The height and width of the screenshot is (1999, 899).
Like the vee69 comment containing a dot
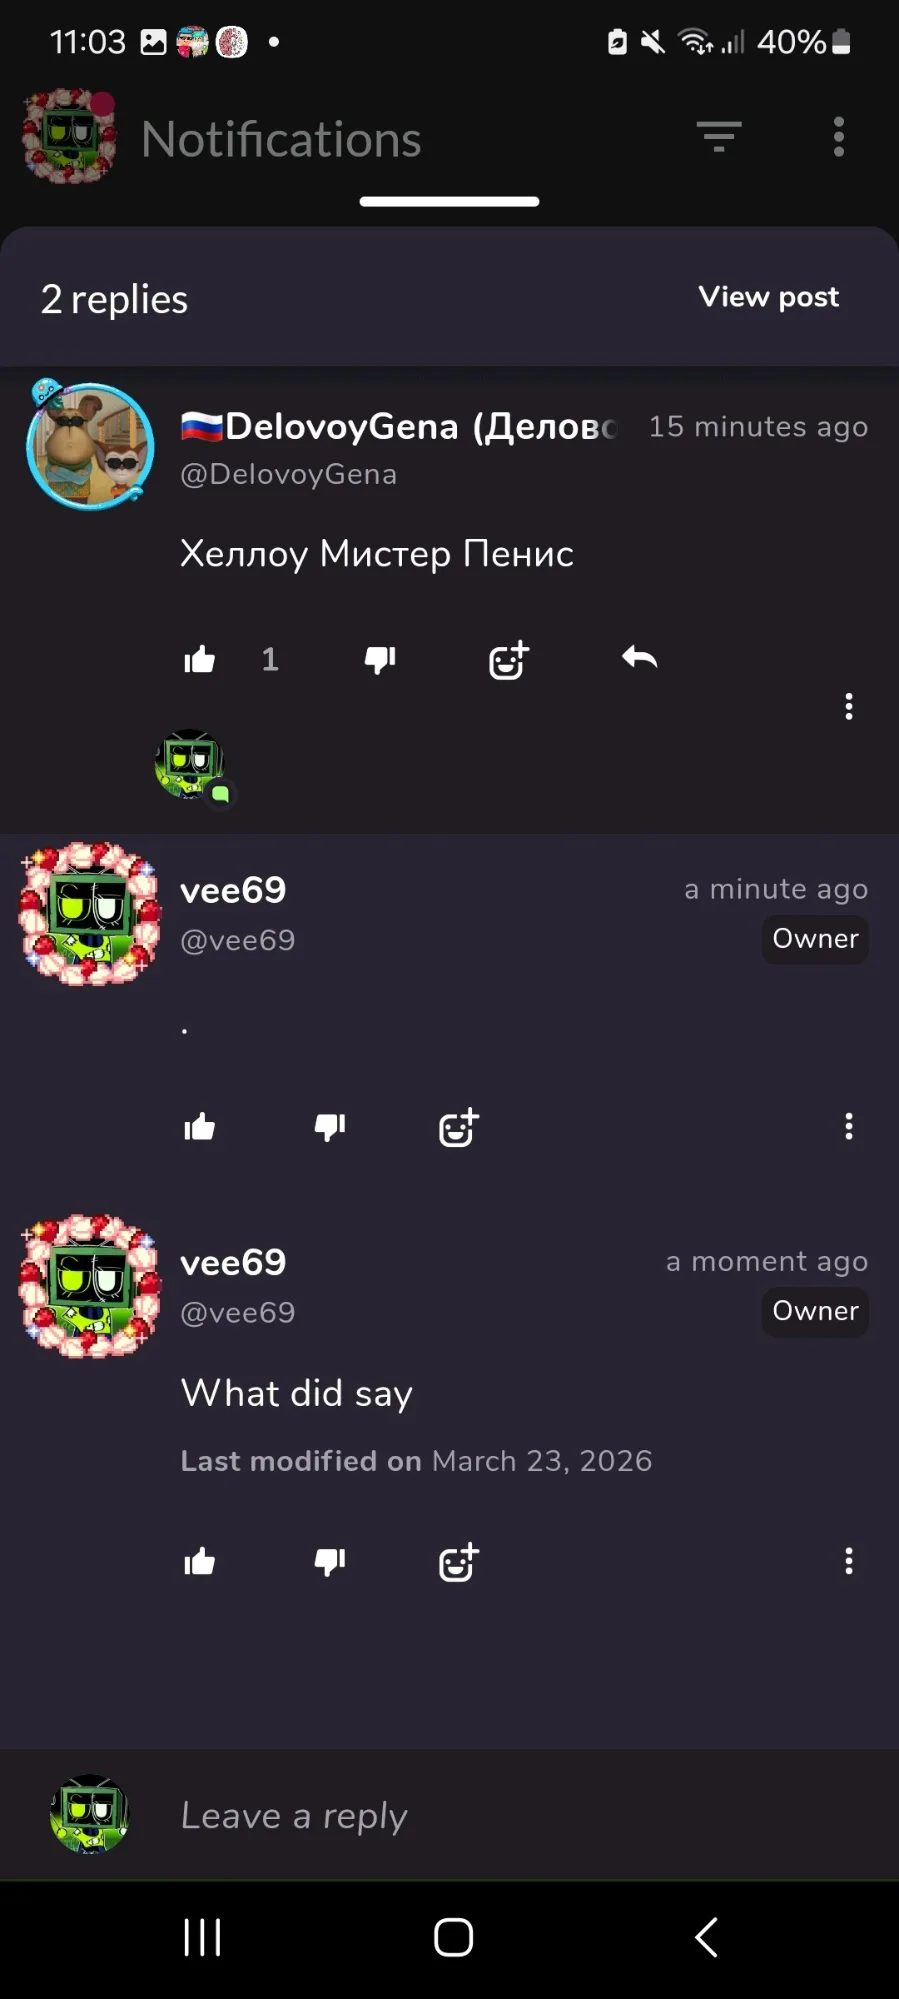click(x=200, y=1127)
